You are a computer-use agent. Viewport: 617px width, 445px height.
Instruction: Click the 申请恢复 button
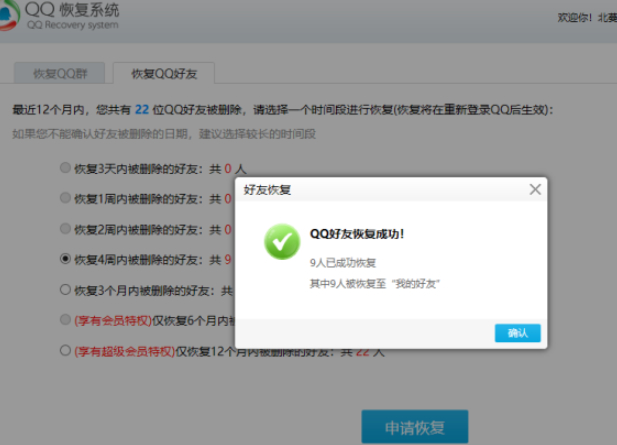pyautogui.click(x=415, y=427)
